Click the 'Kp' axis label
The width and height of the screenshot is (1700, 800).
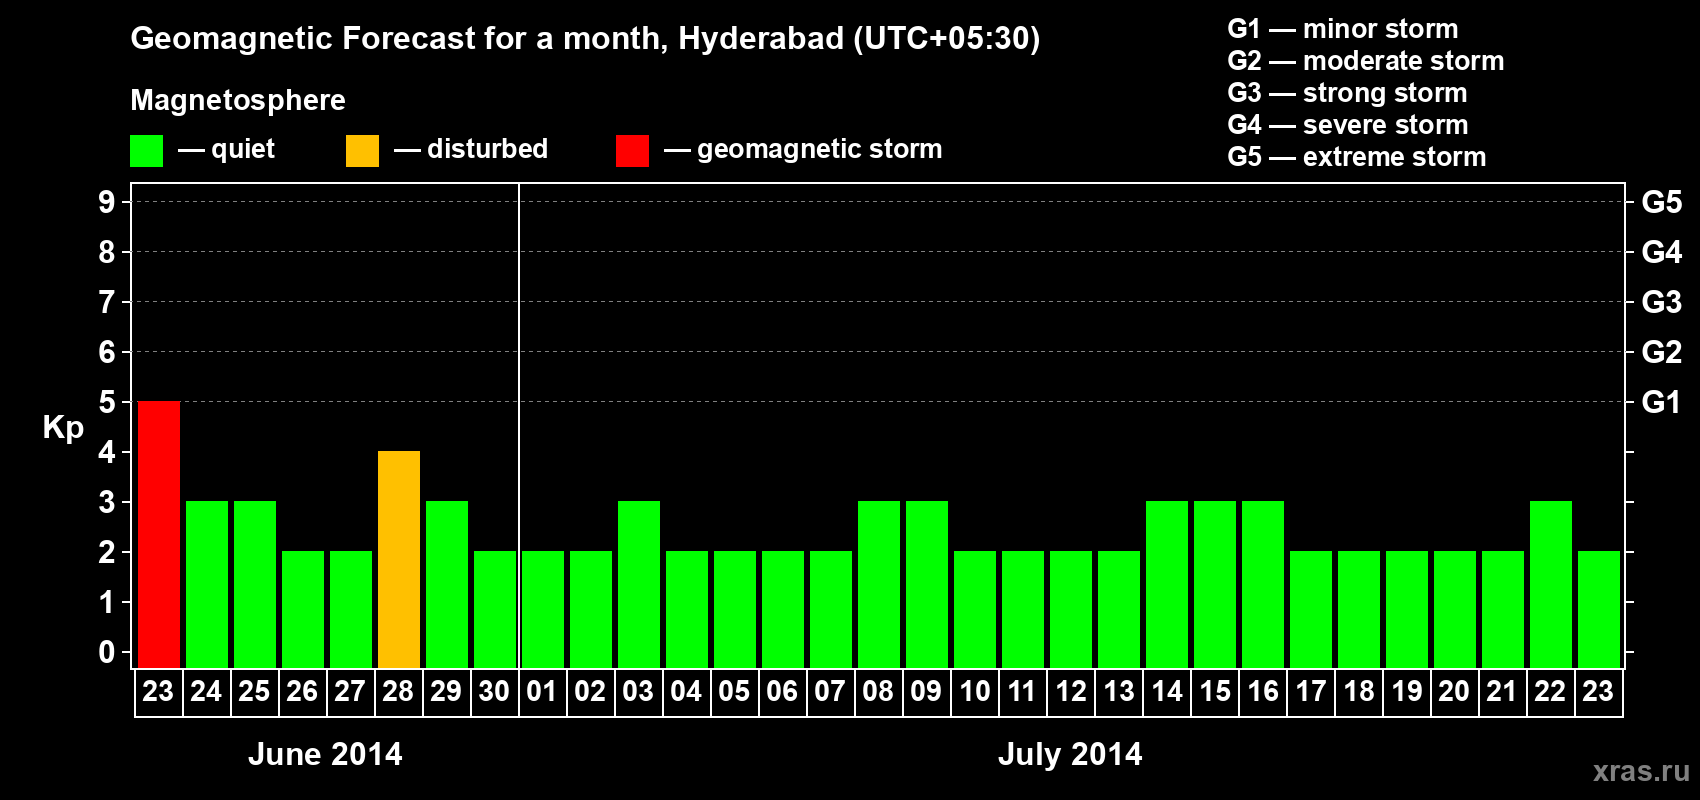click(63, 428)
